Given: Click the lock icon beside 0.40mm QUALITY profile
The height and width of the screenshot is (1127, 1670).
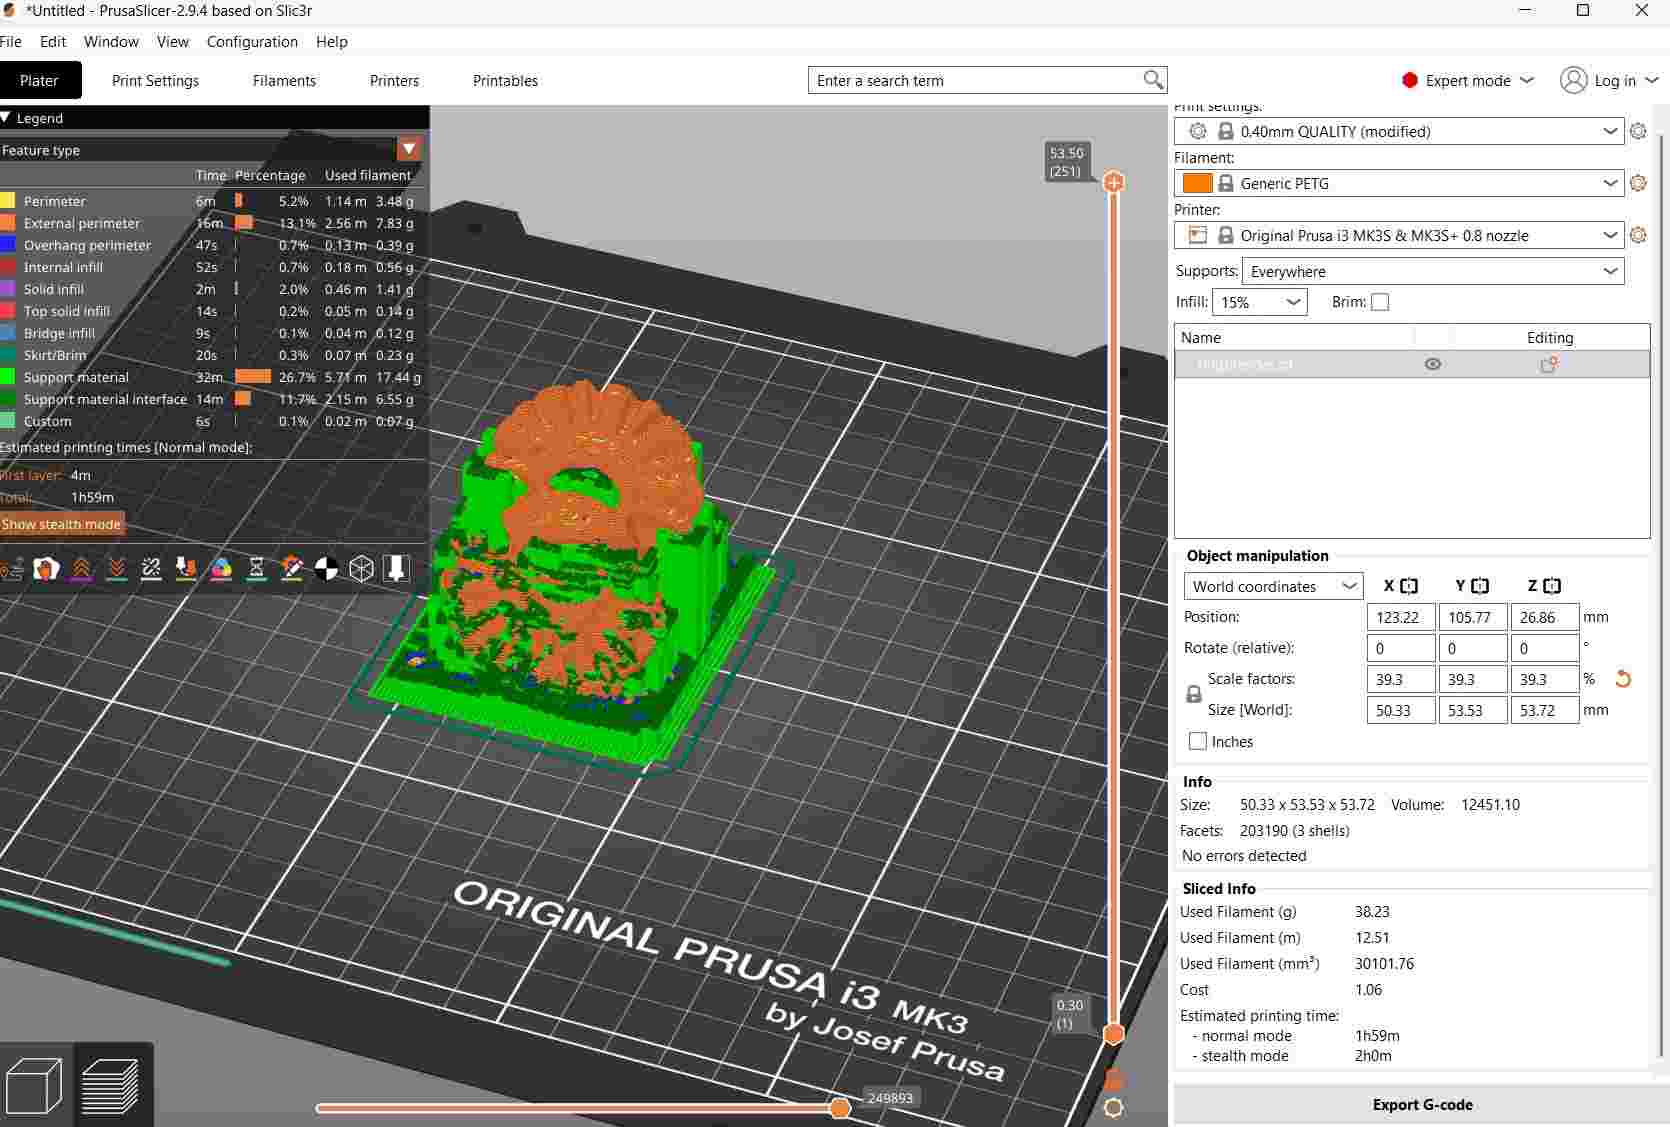Looking at the screenshot, I should click(1226, 131).
